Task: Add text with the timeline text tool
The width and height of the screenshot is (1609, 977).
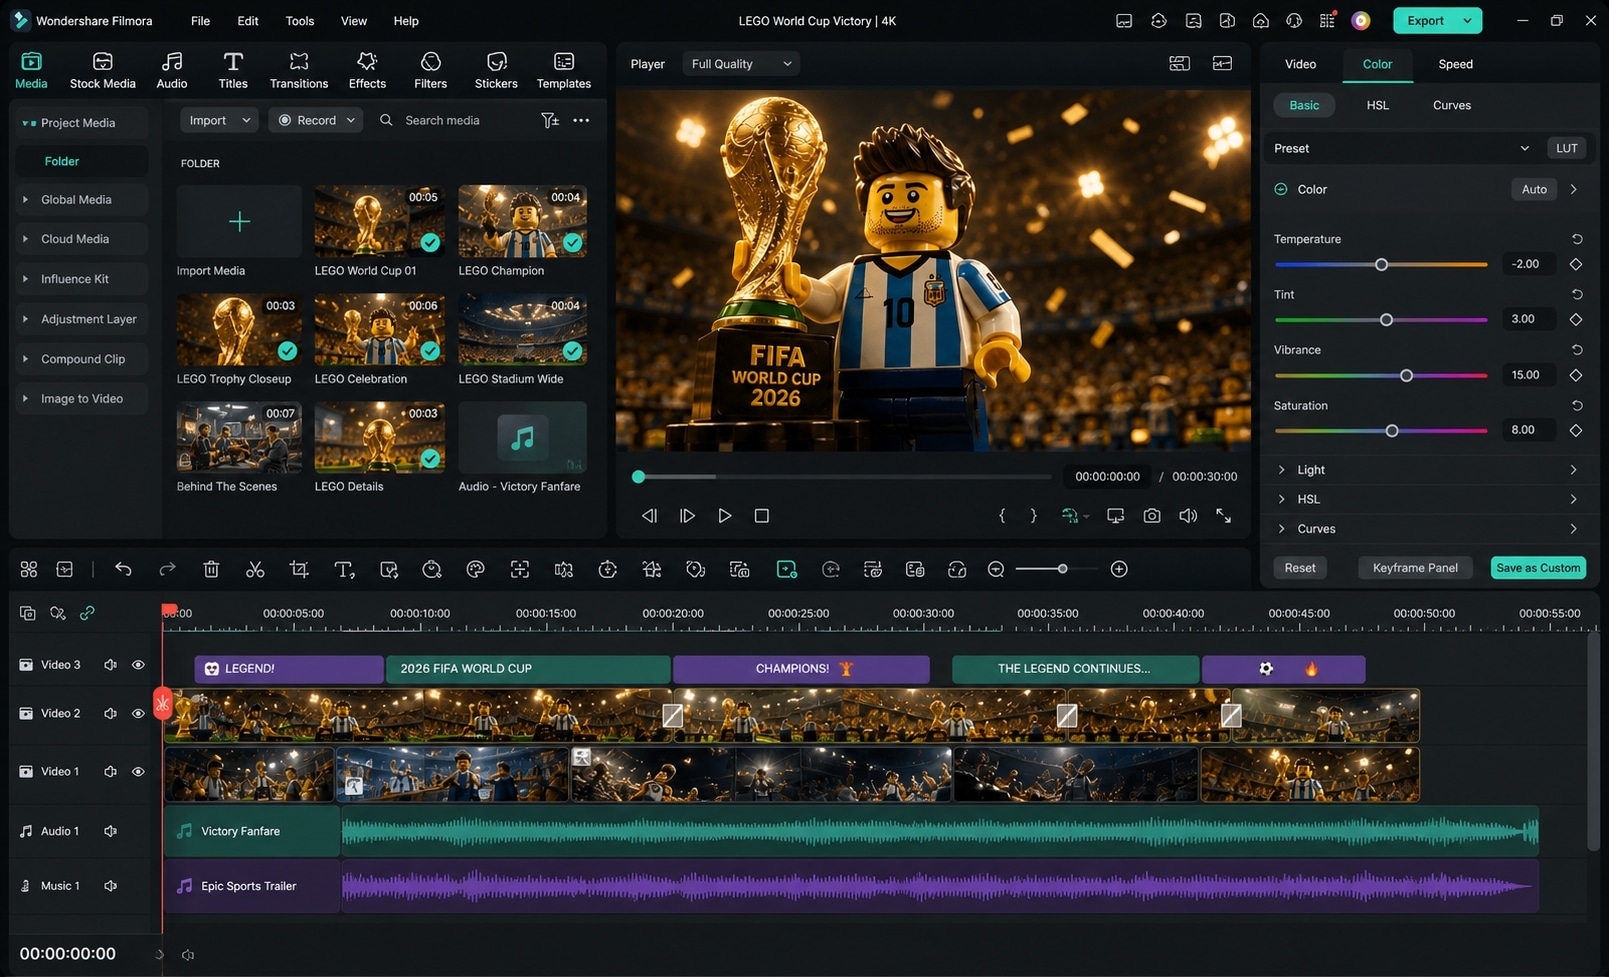Action: (344, 569)
